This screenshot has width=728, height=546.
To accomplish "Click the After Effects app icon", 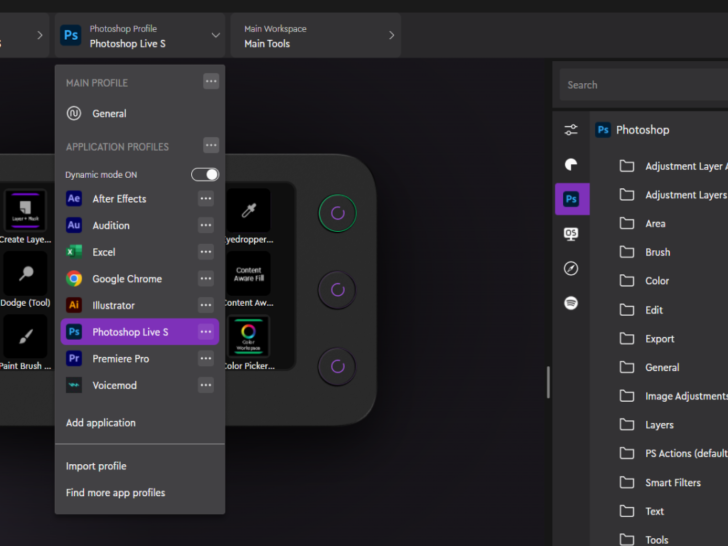I will point(74,199).
